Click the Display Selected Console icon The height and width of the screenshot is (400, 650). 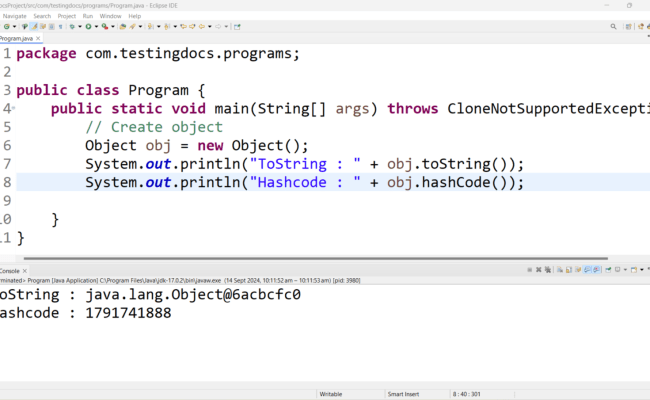click(618, 270)
